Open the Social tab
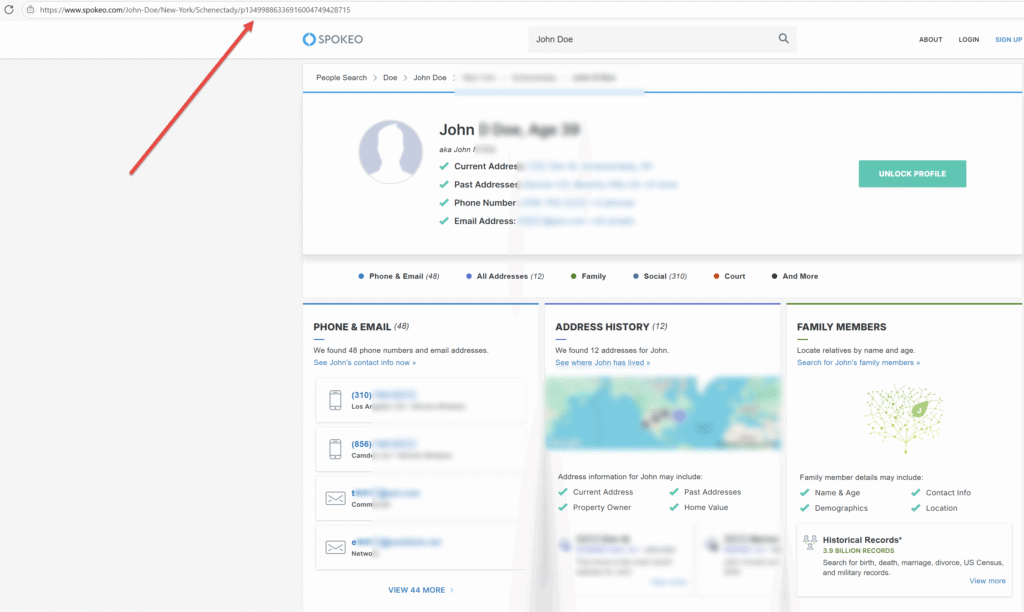1024x612 pixels. 660,276
